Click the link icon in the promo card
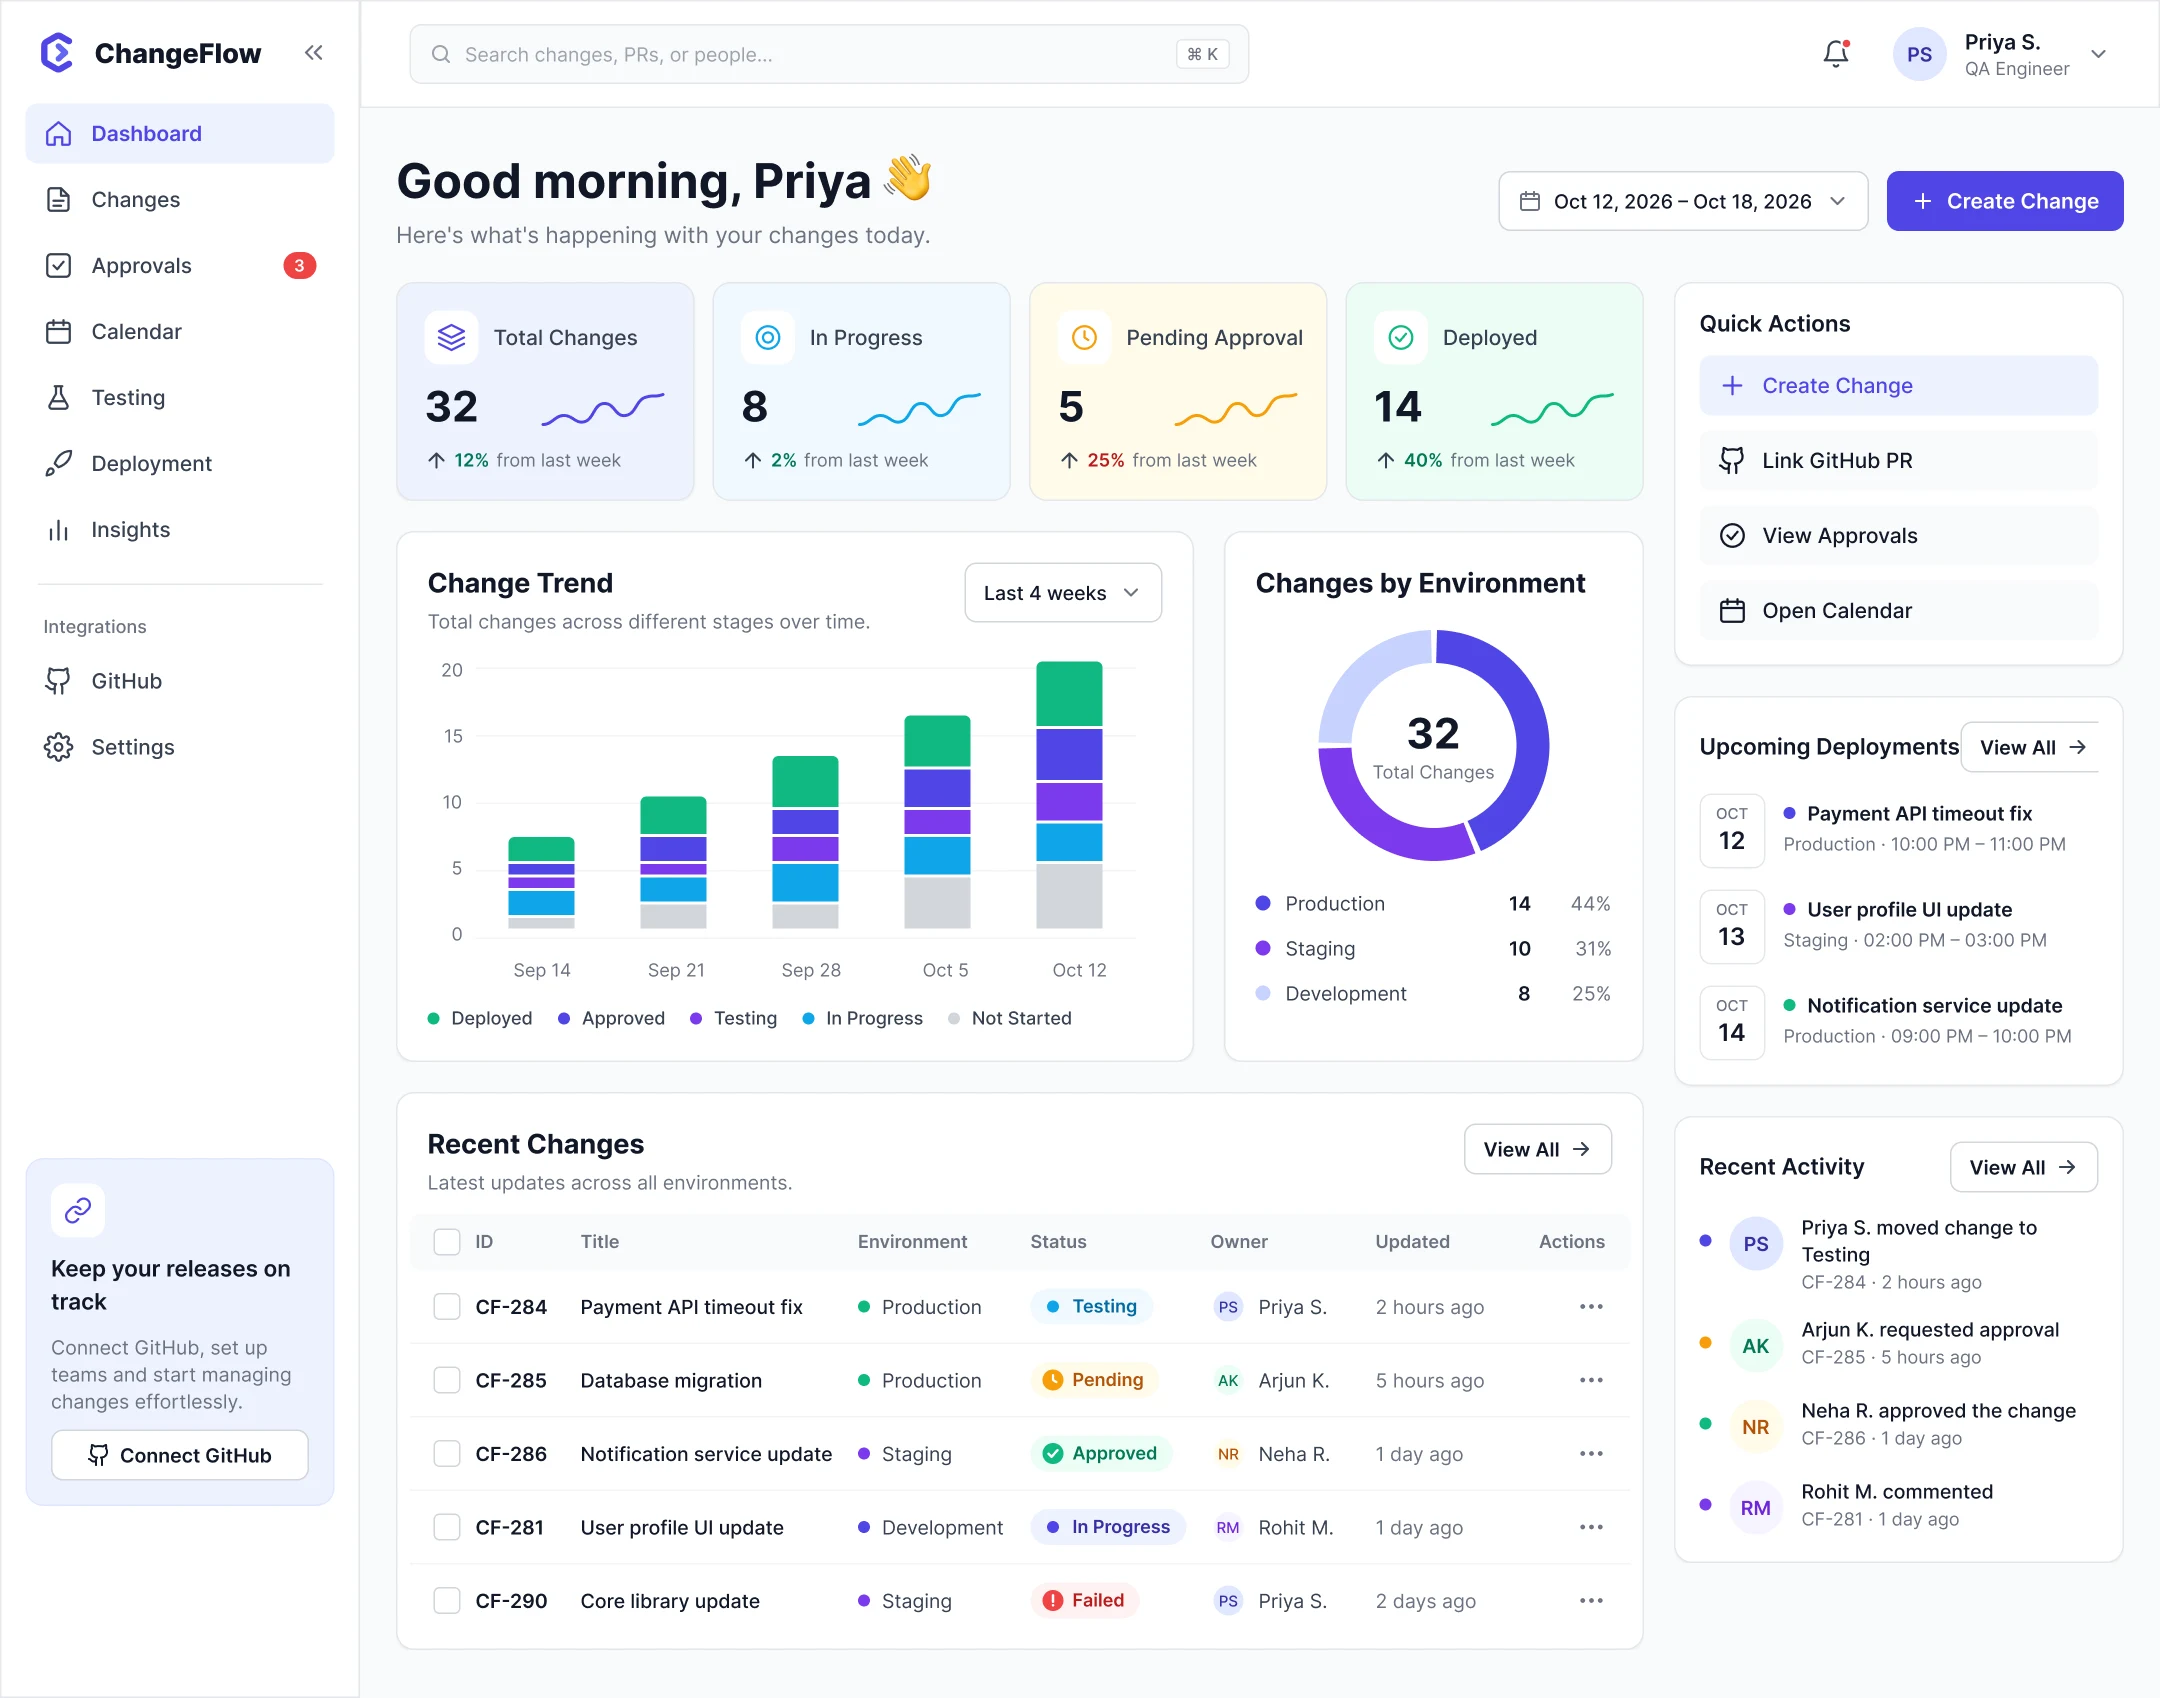Image resolution: width=2160 pixels, height=1698 pixels. [78, 1211]
